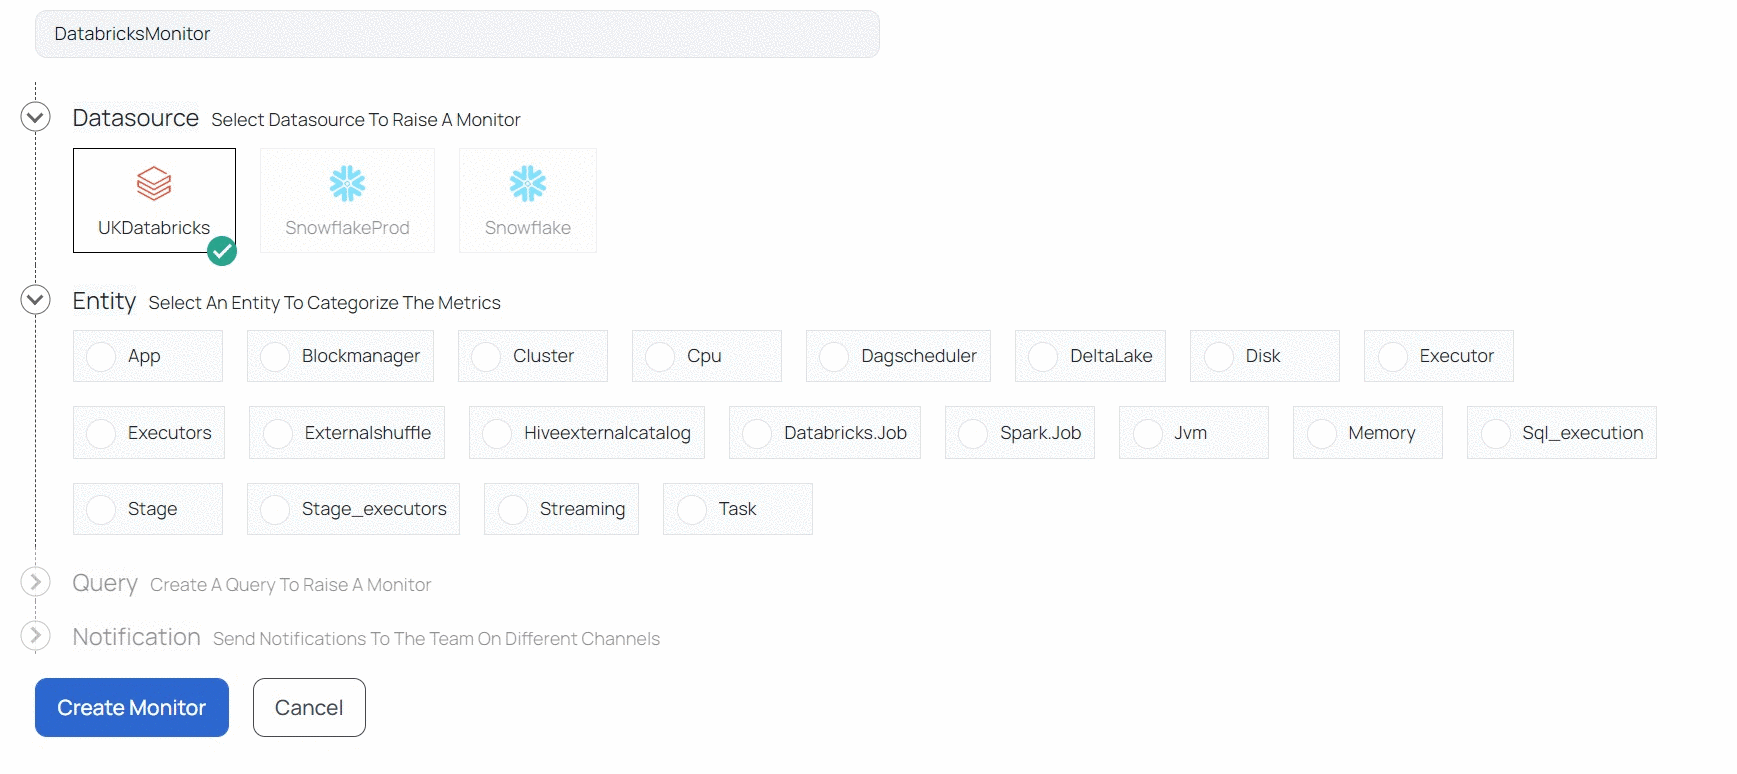Click 'Create A Query To Raise A Monitor' text
1737x774 pixels.
click(291, 585)
